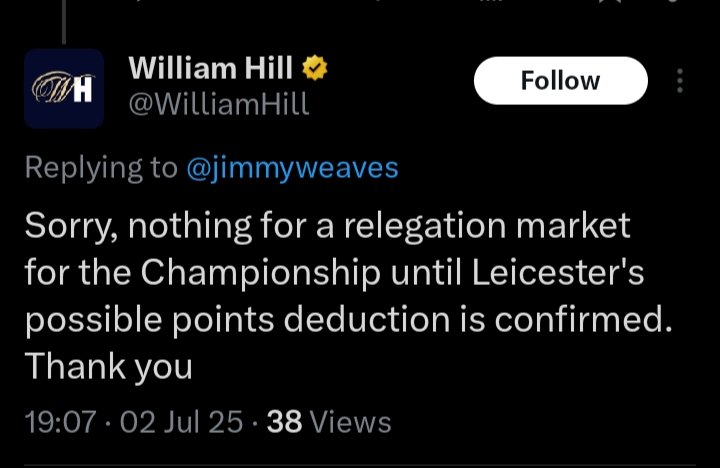Click the word 'Championship' in the reply
This screenshot has height=468, width=720.
tap(260, 273)
